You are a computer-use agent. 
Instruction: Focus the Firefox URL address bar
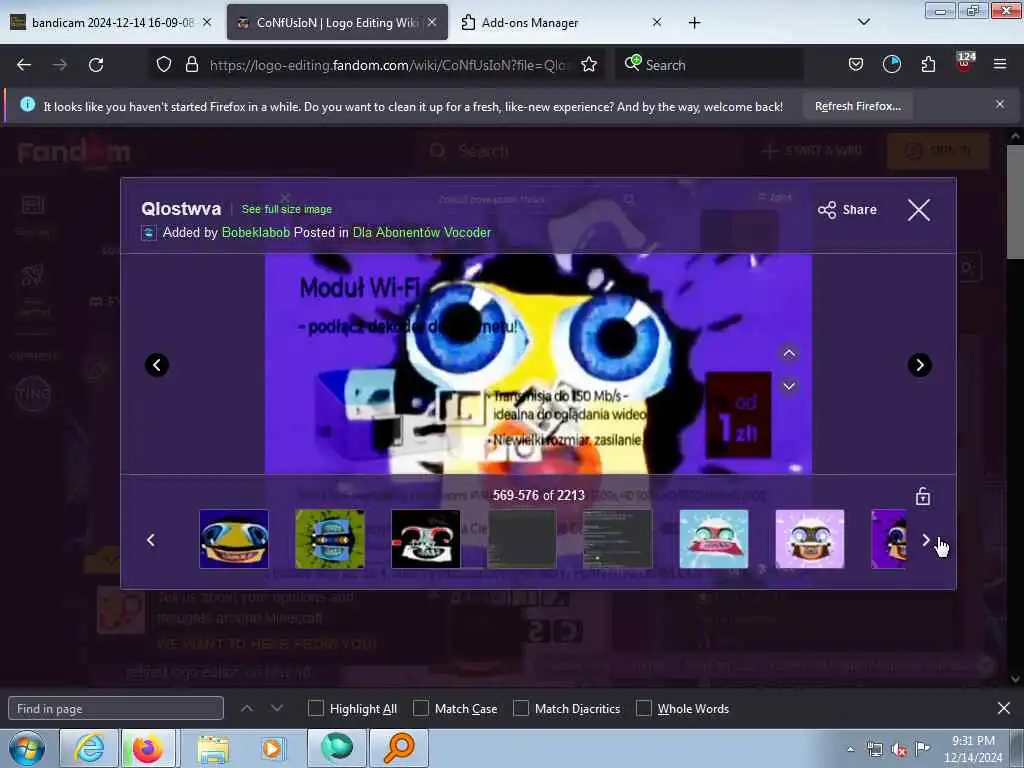point(390,65)
